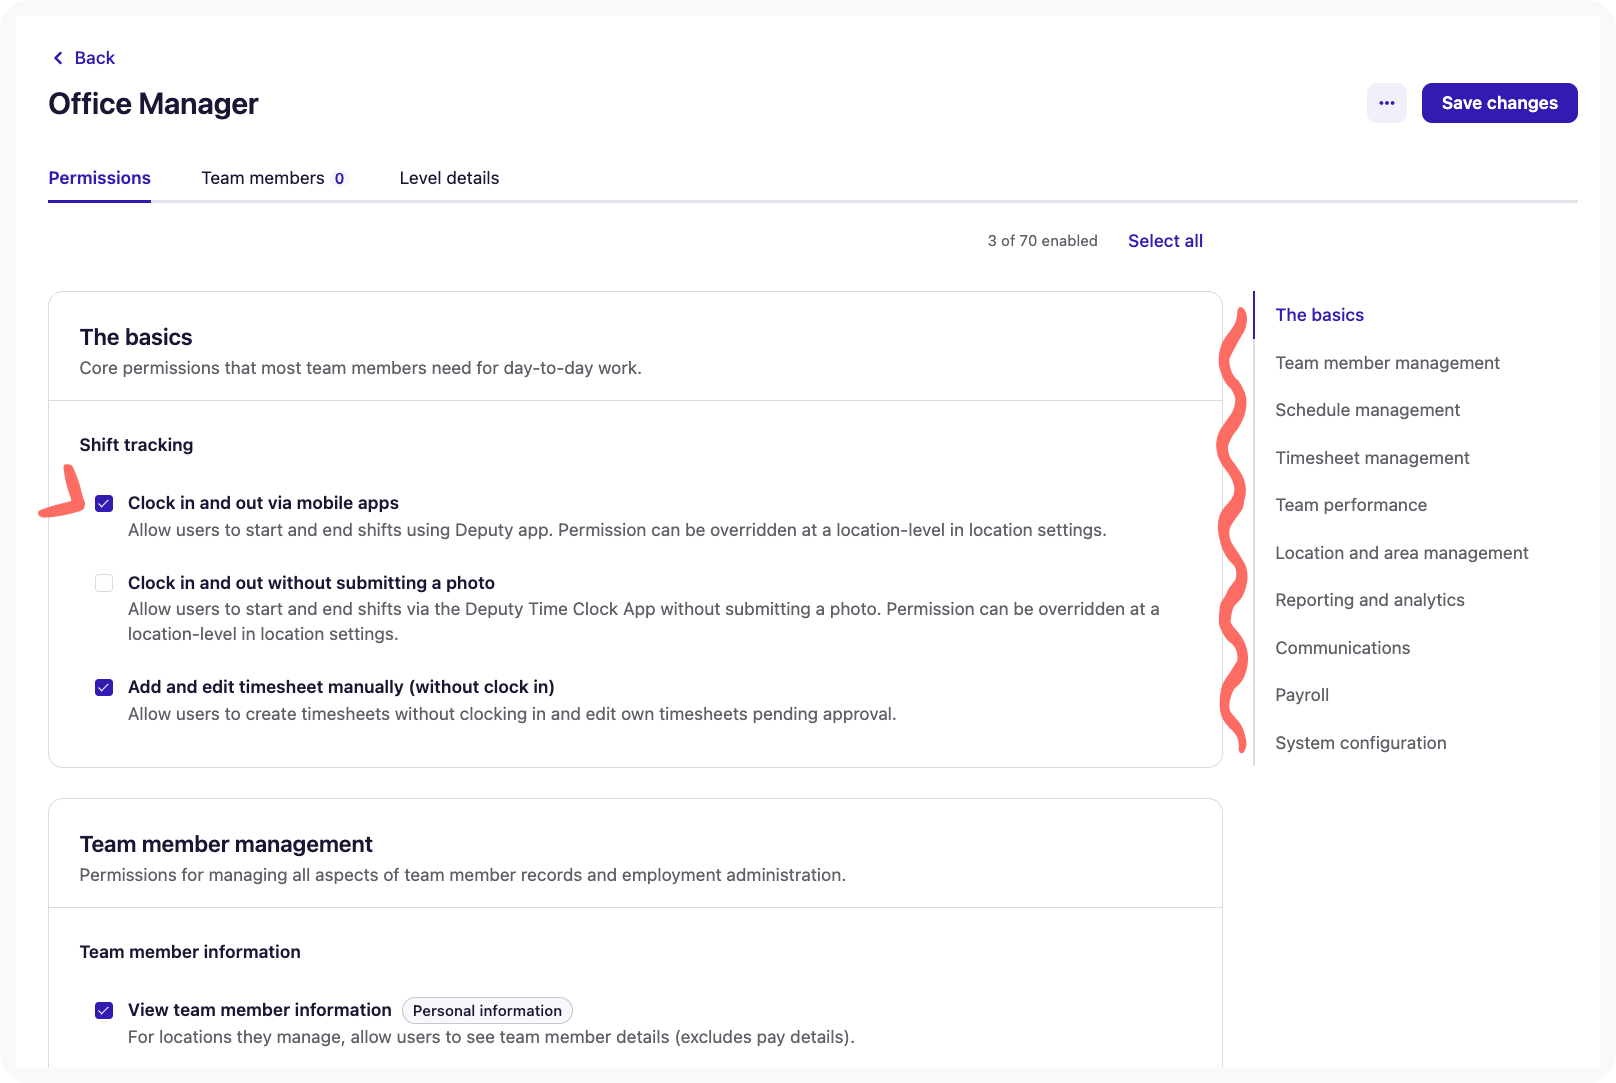Click Select all to enable everything
The image size is (1616, 1083).
tap(1165, 240)
